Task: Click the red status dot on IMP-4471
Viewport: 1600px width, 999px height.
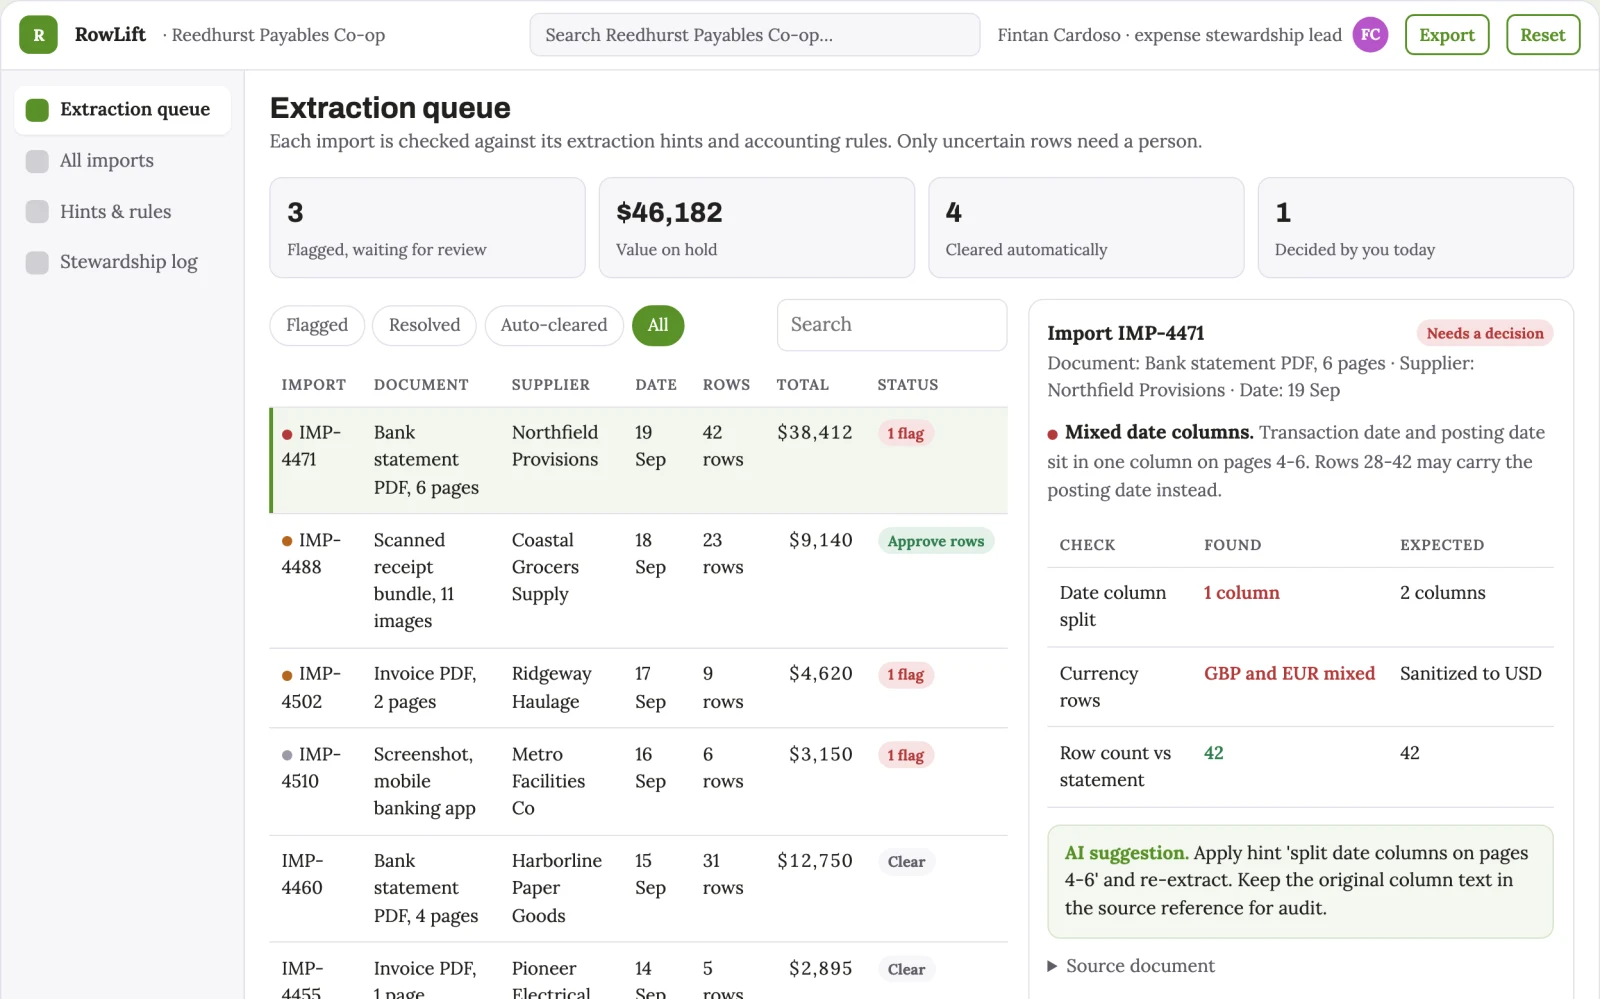Action: pyautogui.click(x=287, y=434)
